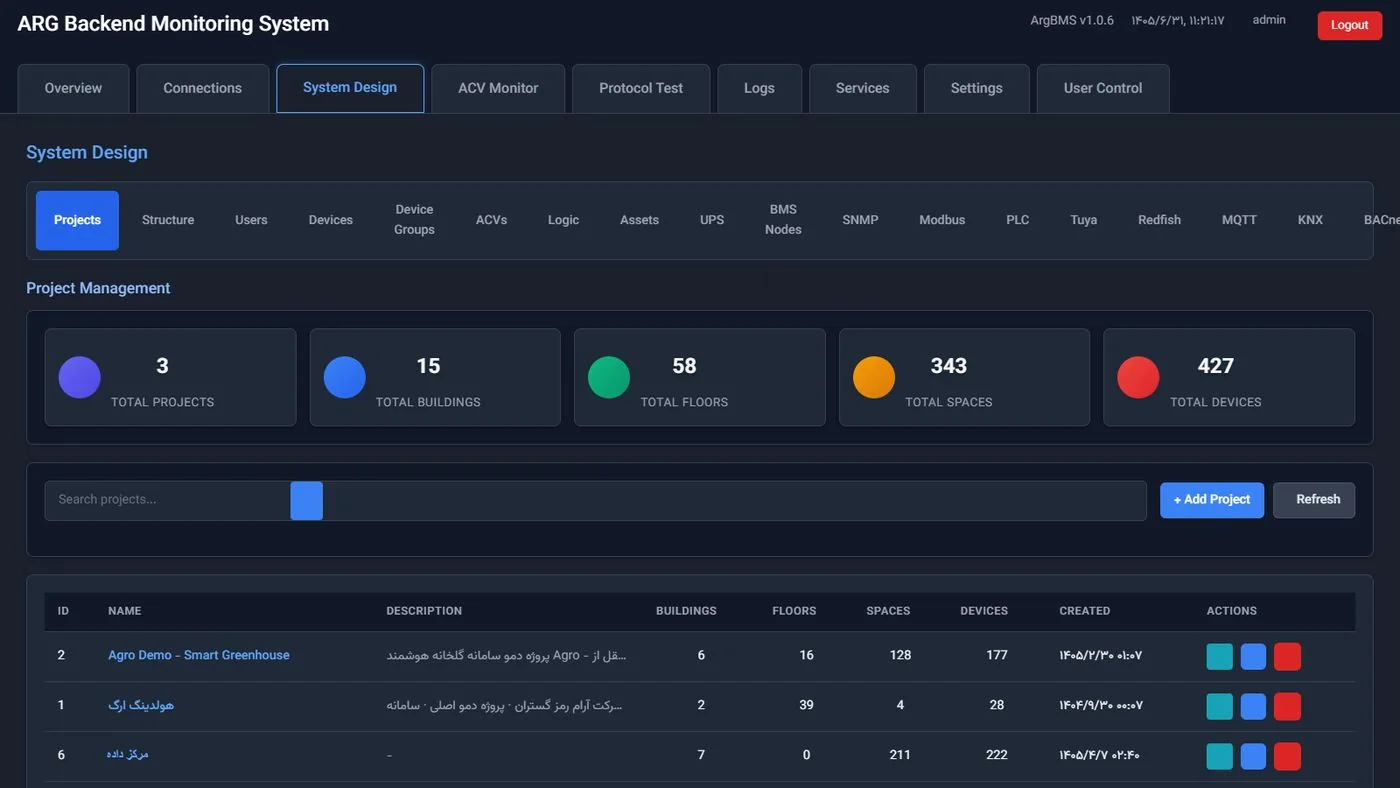The height and width of the screenshot is (788, 1400).
Task: Open the هولدینگ ارگ project link
Action: pos(141,705)
